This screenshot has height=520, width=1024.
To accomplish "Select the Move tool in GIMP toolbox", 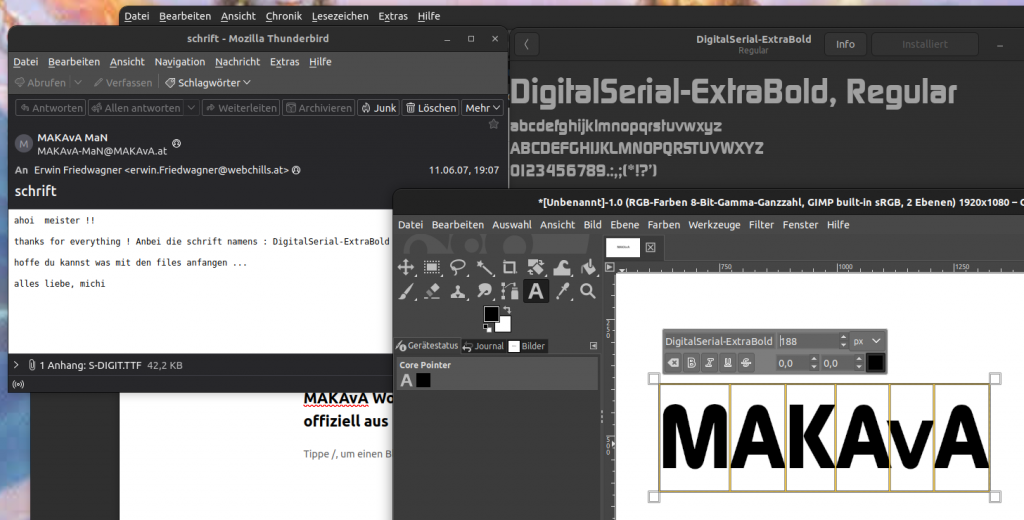I will click(406, 267).
